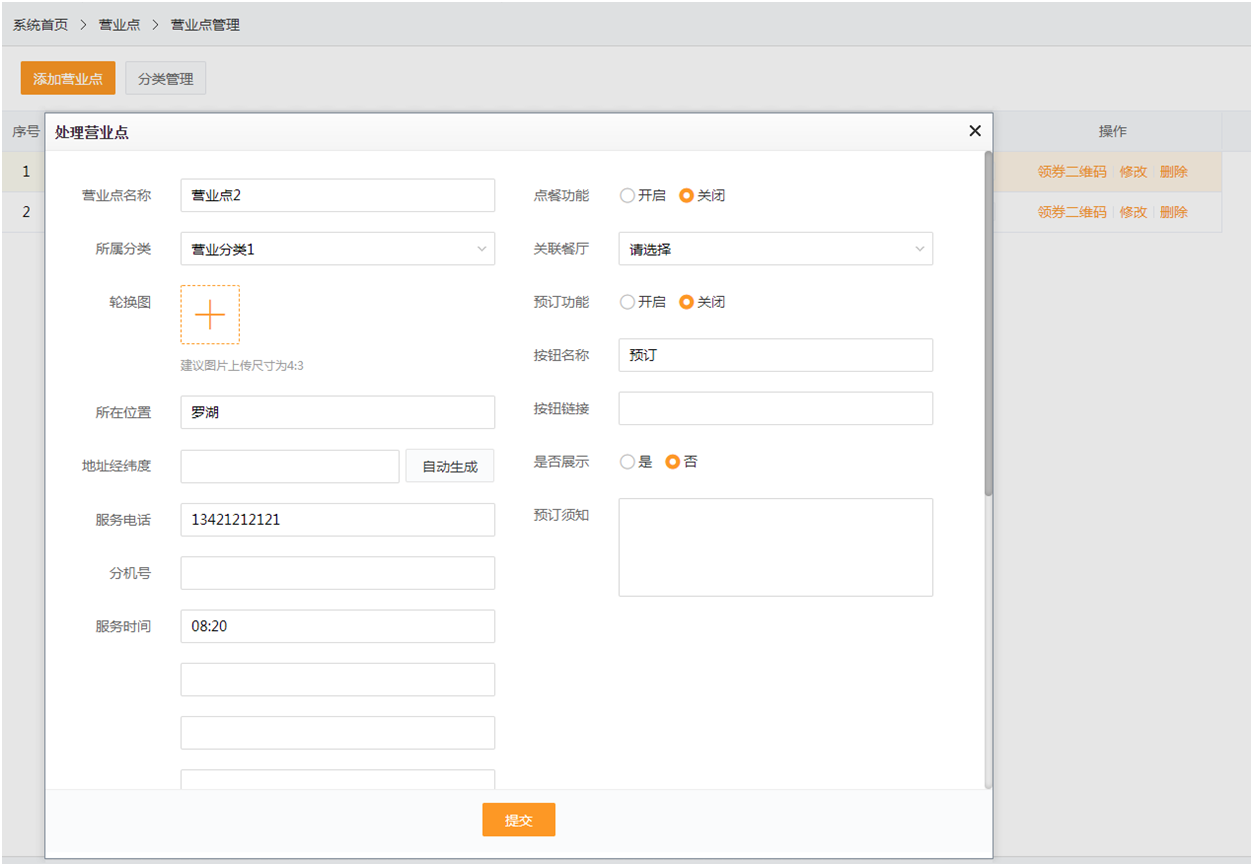The width and height of the screenshot is (1253, 866).
Task: Open 营业点 breadcrumb item
Action: pos(119,25)
